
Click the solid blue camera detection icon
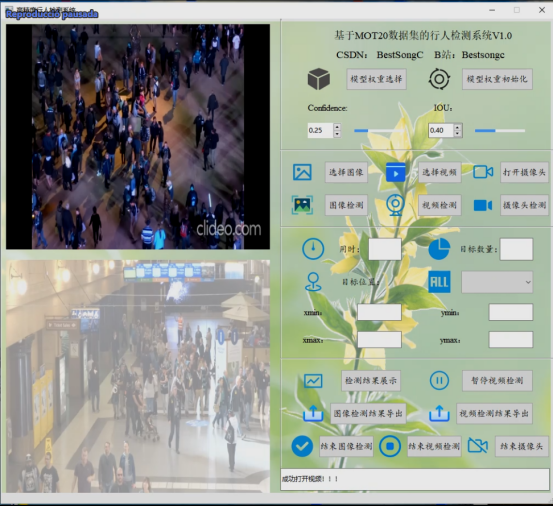pos(483,205)
